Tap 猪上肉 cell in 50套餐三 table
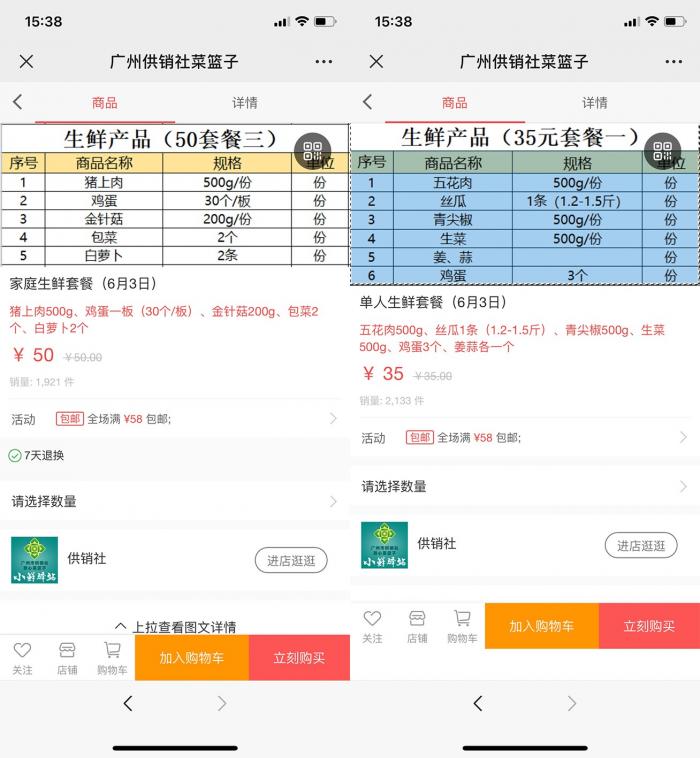700x758 pixels. (x=104, y=182)
